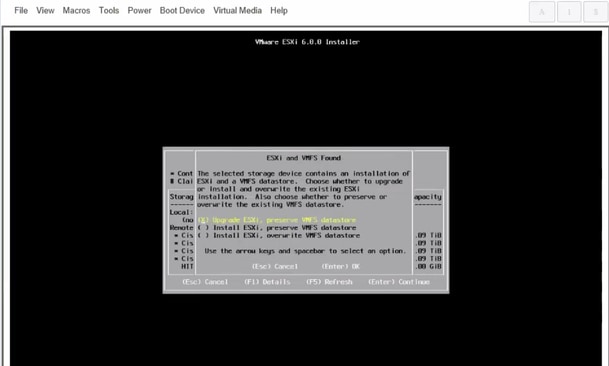Click the Num Lock '1' indicator button
609x366 pixels.
tap(569, 12)
